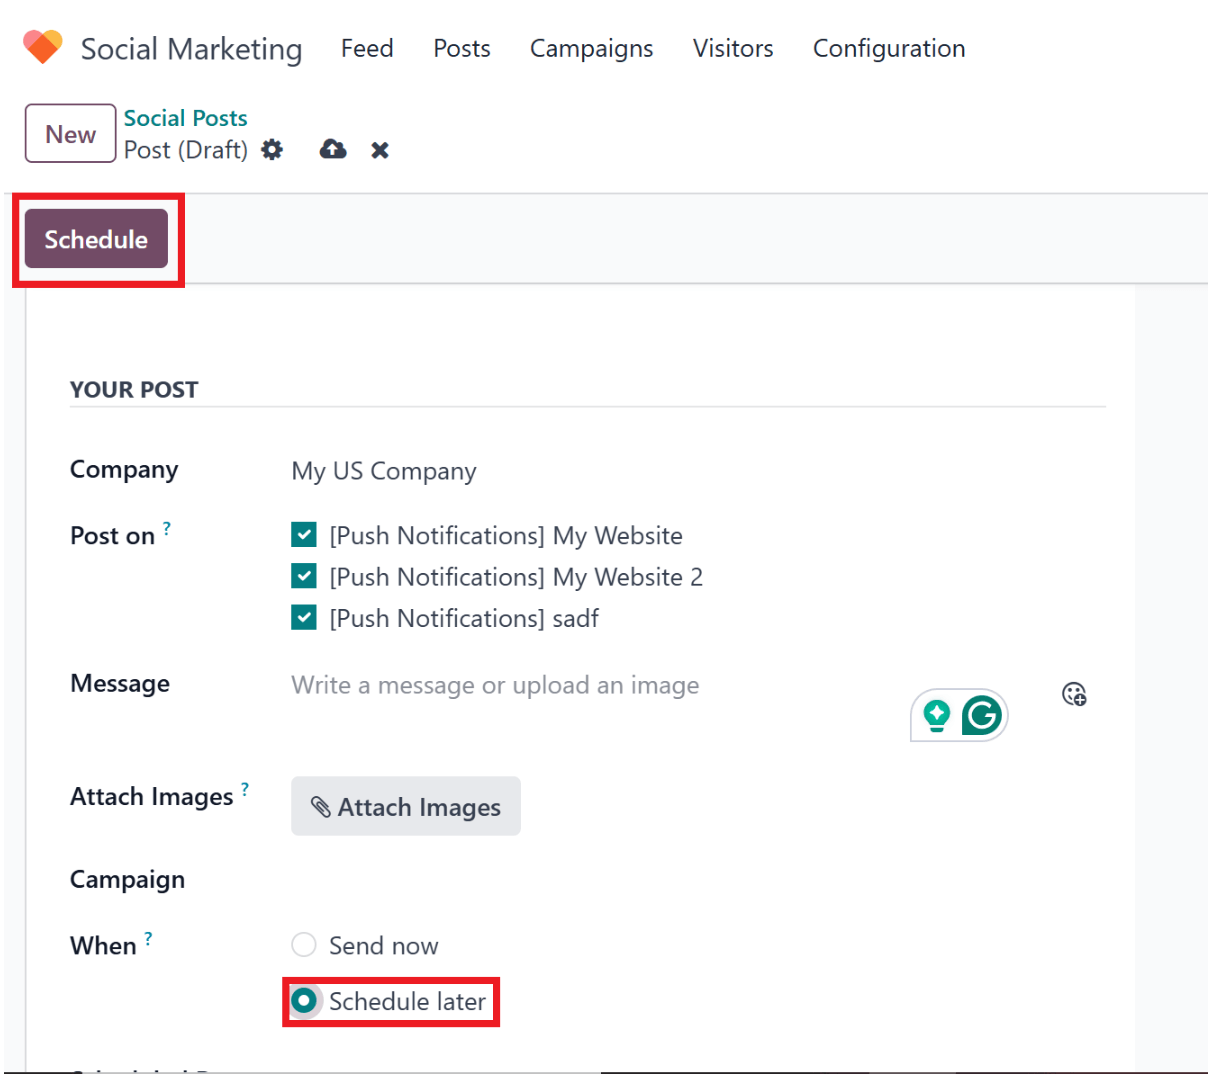This screenshot has width=1208, height=1080.
Task: Open the emoji picker in the Message field
Action: click(x=1074, y=694)
